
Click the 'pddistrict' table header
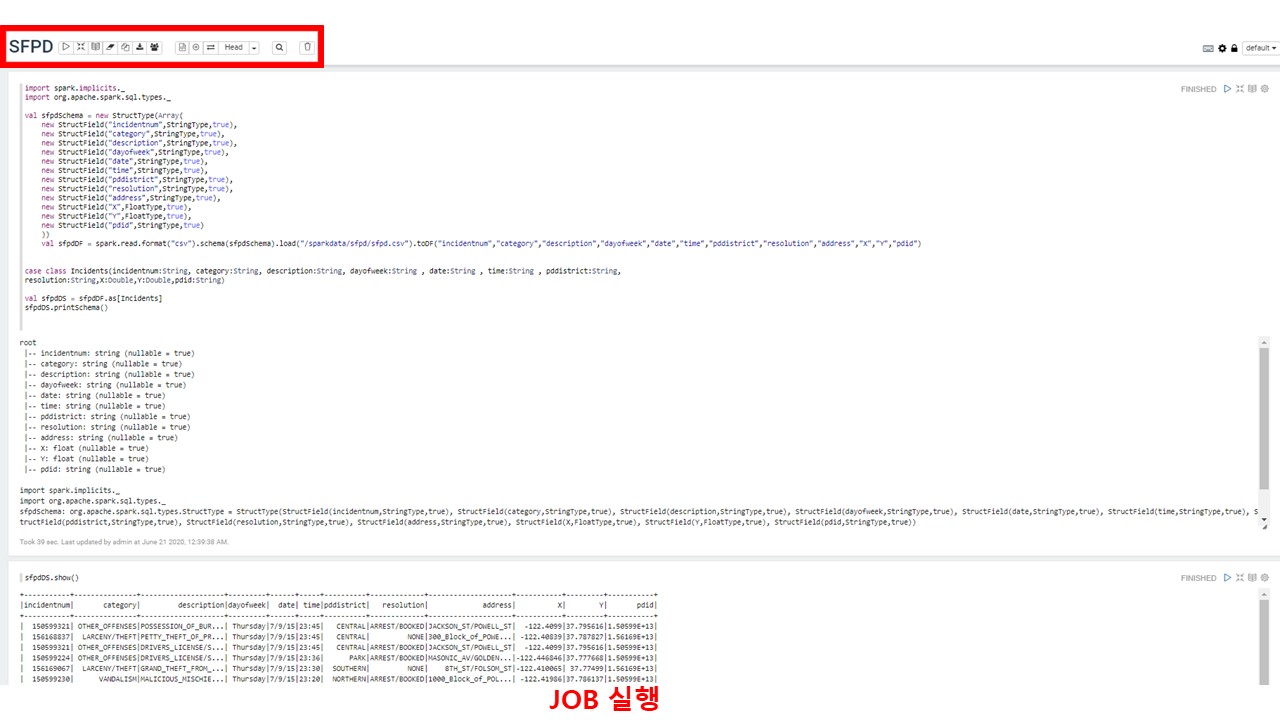[345, 605]
